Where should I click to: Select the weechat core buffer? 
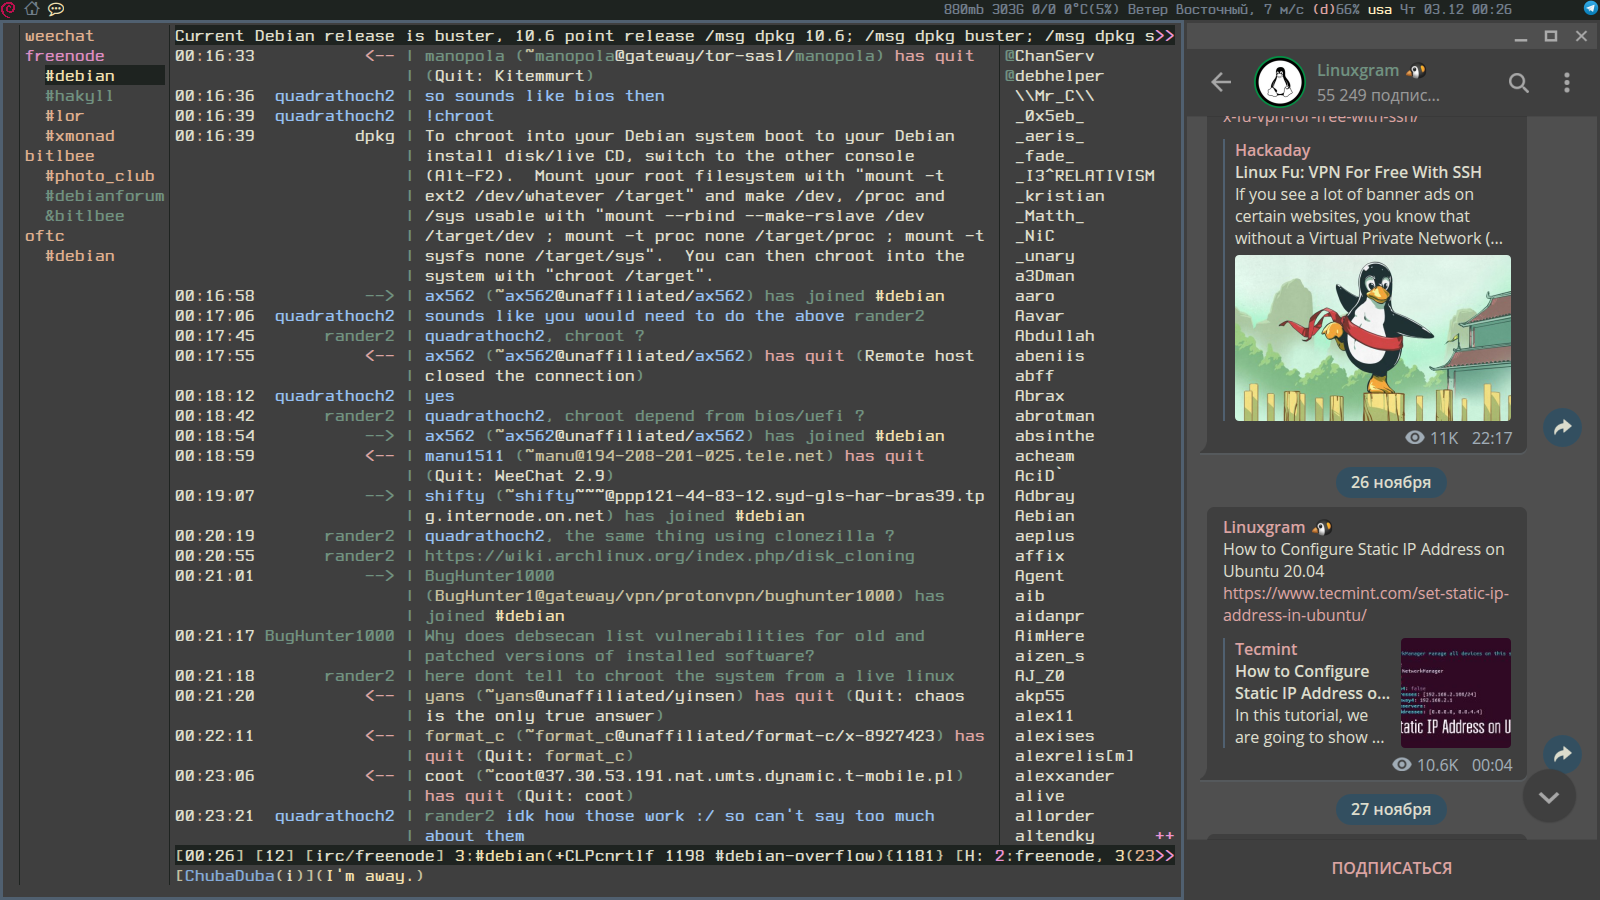59,36
